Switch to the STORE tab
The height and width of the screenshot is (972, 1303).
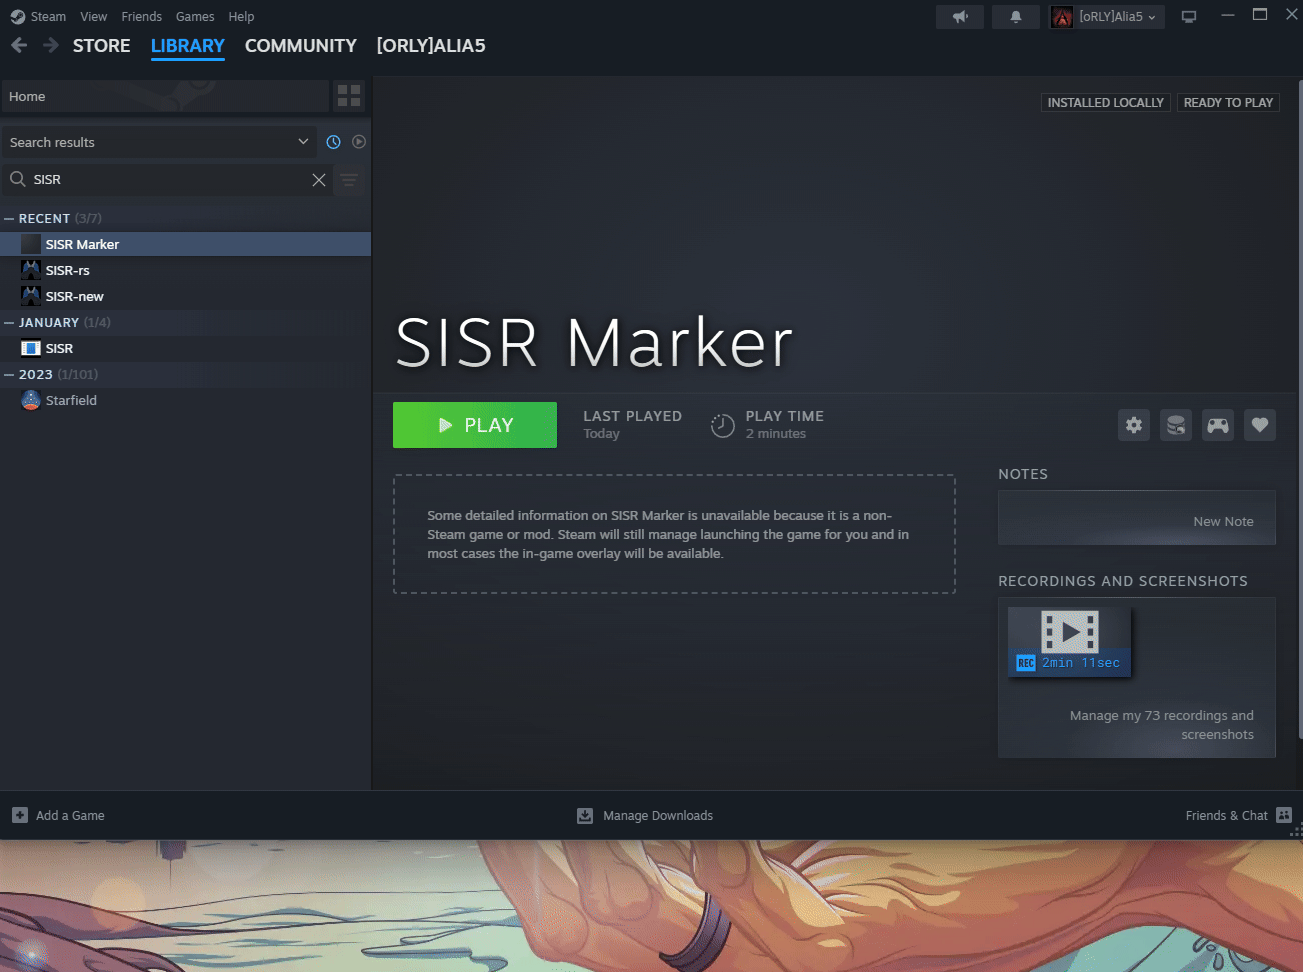101,46
